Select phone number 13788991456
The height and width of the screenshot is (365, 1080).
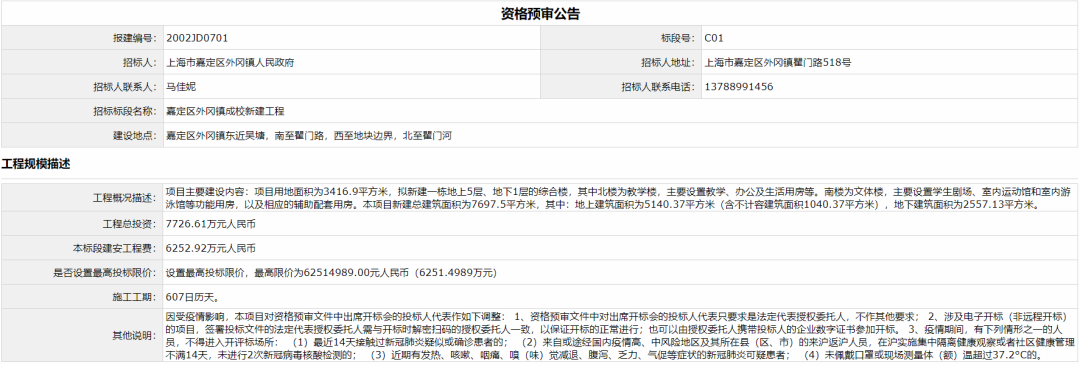738,87
